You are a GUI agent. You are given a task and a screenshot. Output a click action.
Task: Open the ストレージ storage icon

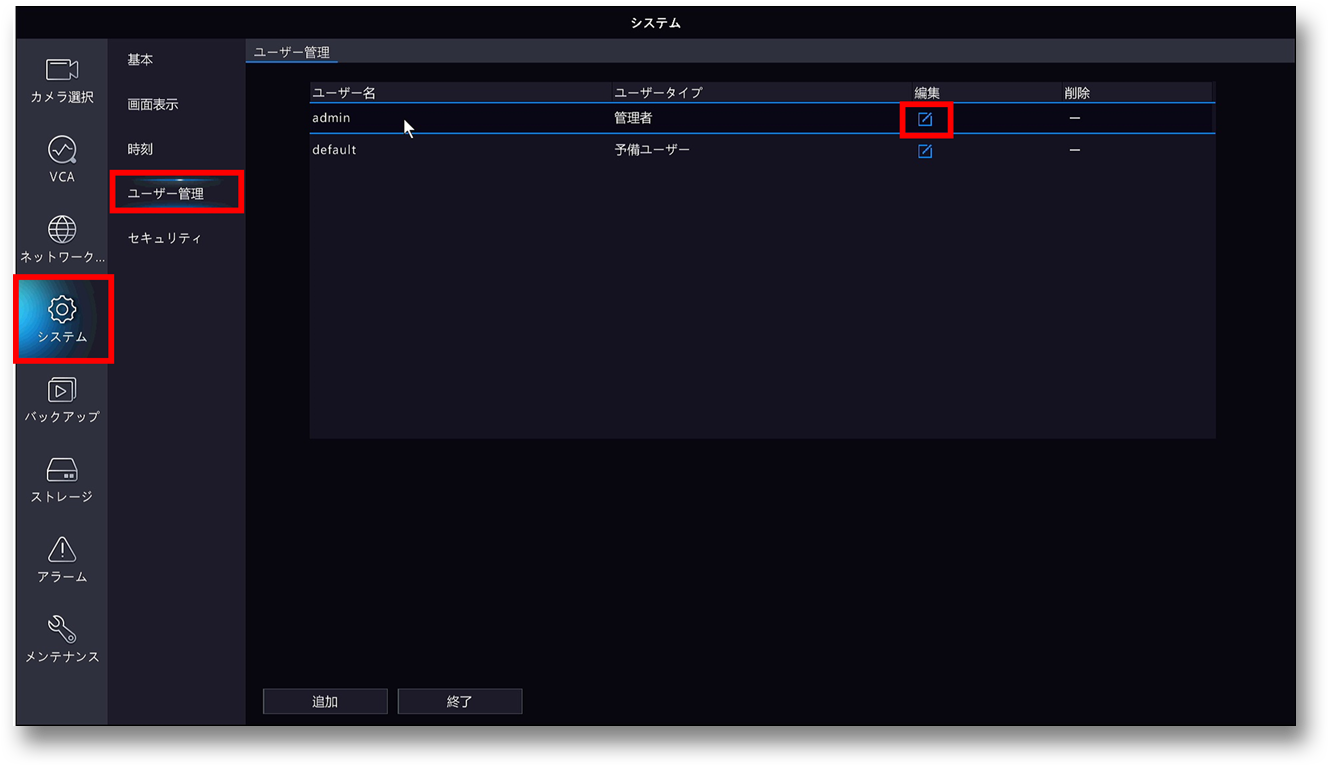[62, 470]
